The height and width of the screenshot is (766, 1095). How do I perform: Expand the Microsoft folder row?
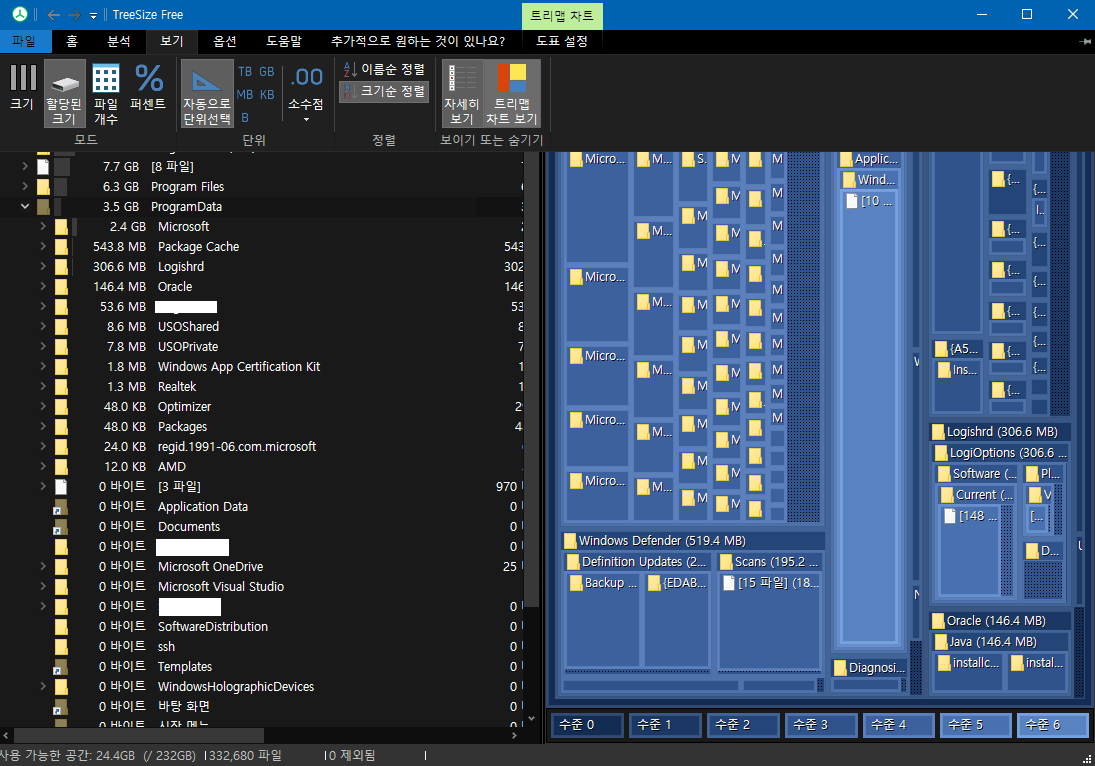pyautogui.click(x=43, y=226)
